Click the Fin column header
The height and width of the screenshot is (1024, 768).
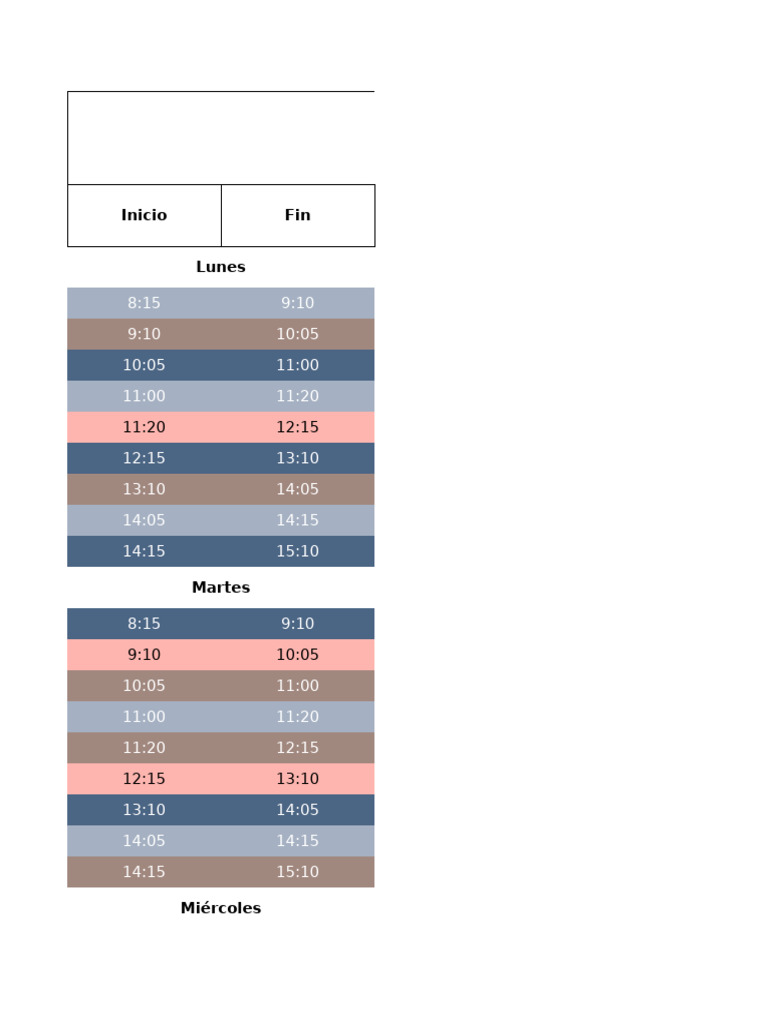tap(297, 215)
